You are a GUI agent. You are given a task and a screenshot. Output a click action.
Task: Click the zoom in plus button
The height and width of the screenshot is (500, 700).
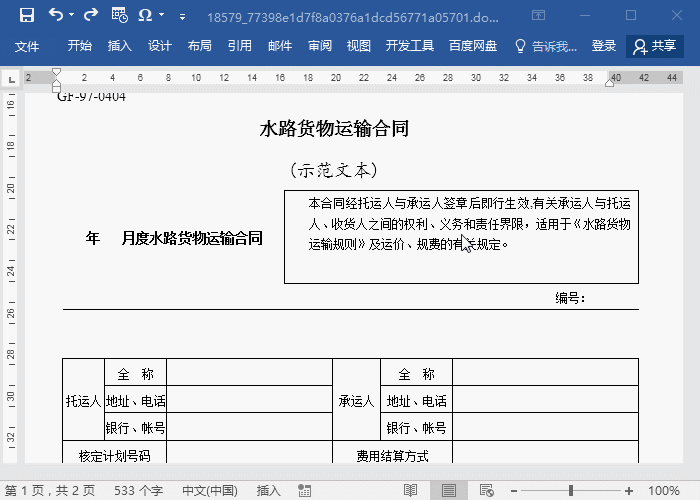(629, 491)
